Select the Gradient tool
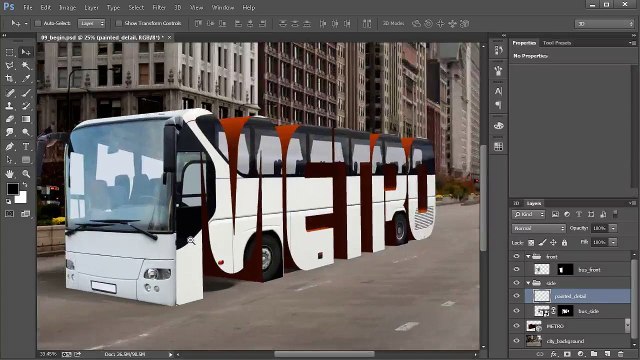 [x=26, y=119]
